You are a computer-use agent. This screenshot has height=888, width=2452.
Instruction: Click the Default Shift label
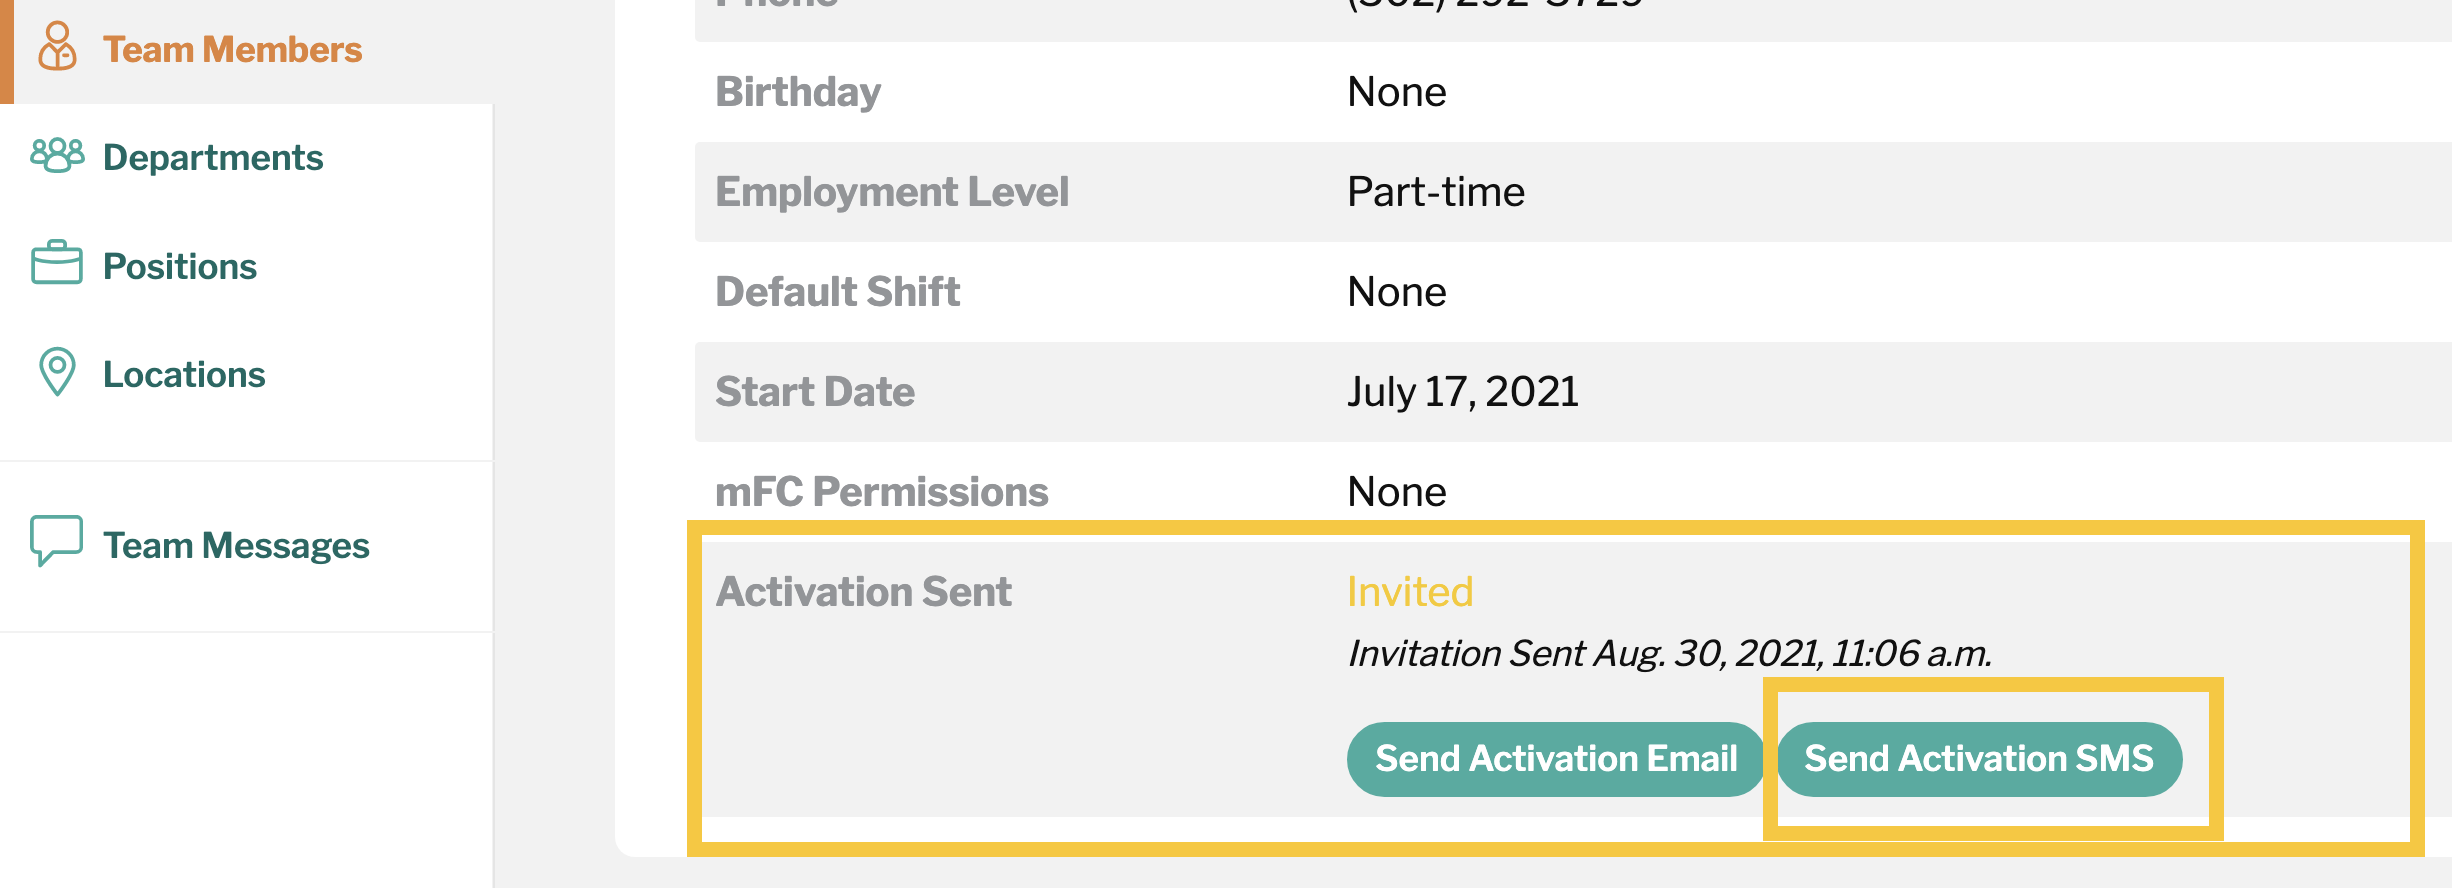838,292
